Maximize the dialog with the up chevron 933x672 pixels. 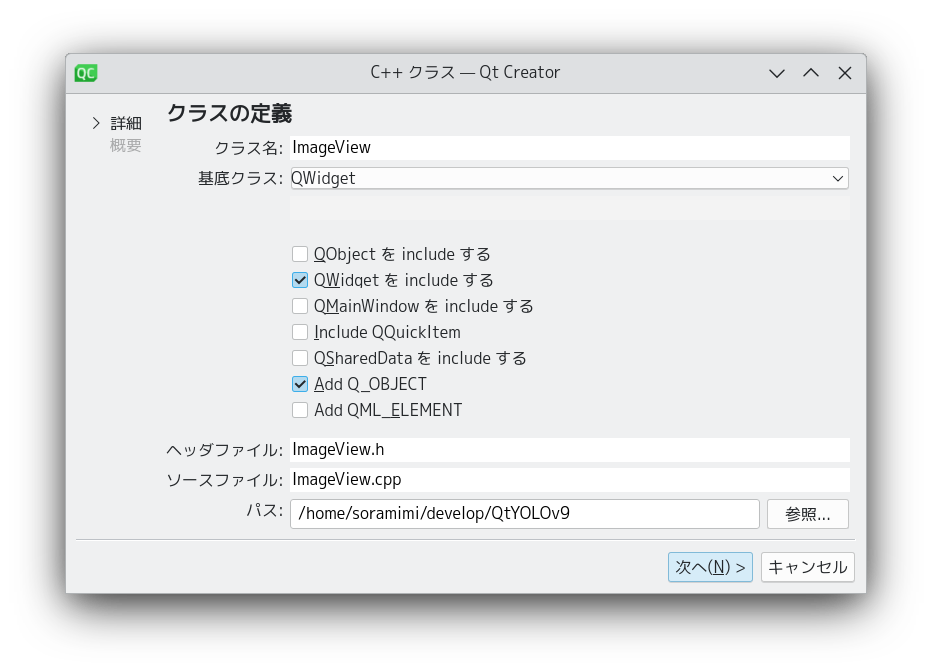pos(810,73)
